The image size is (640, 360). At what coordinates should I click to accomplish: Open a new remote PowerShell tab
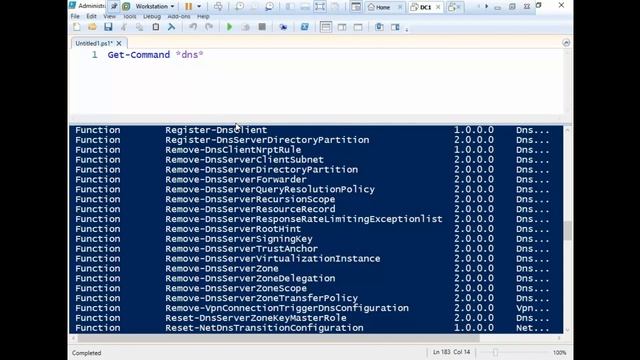tap(283, 27)
